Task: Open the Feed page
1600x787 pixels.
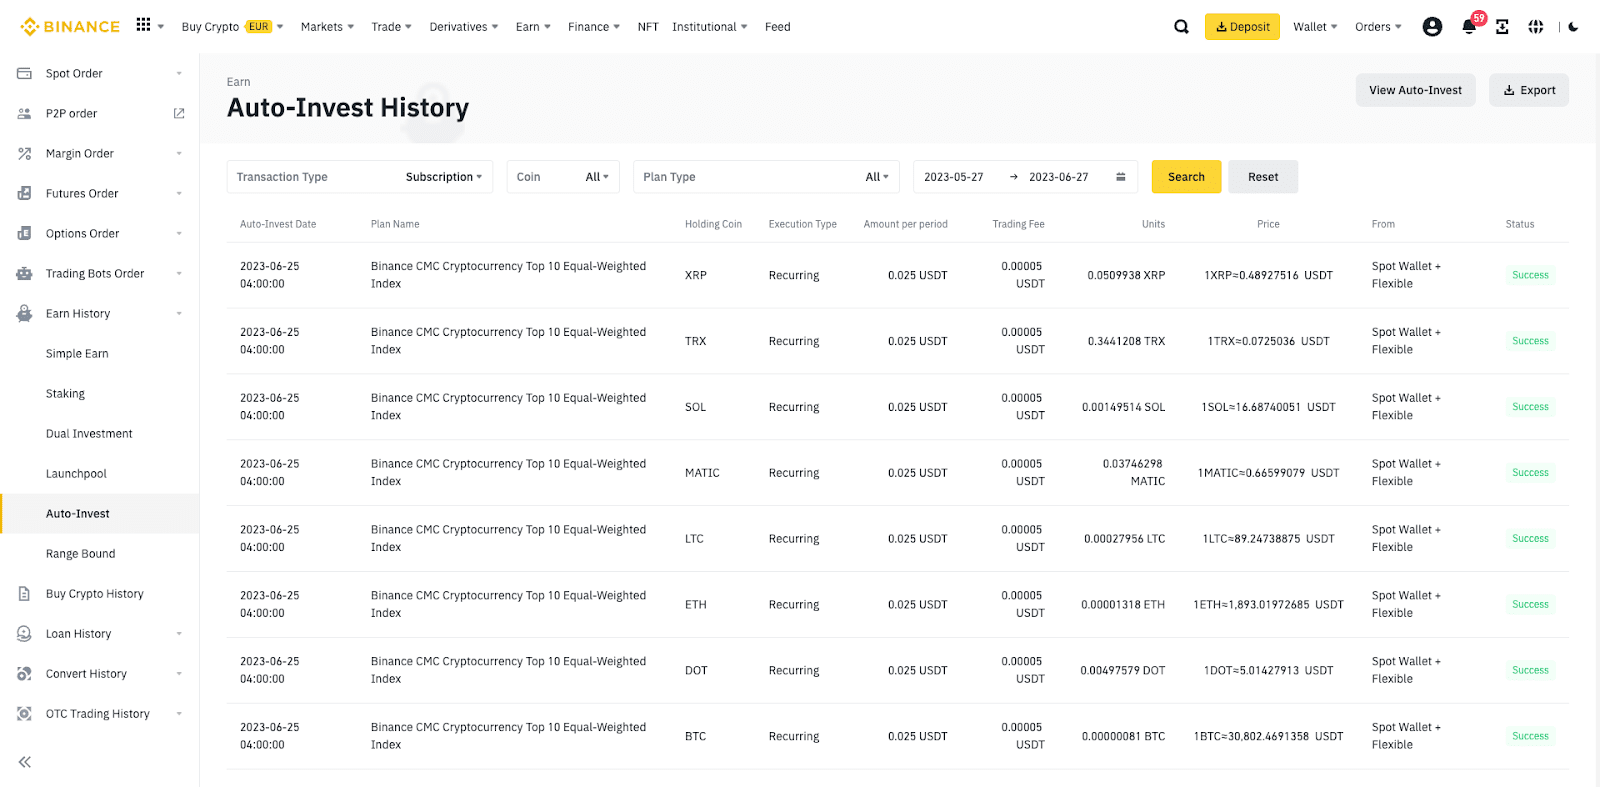Action: (x=777, y=27)
